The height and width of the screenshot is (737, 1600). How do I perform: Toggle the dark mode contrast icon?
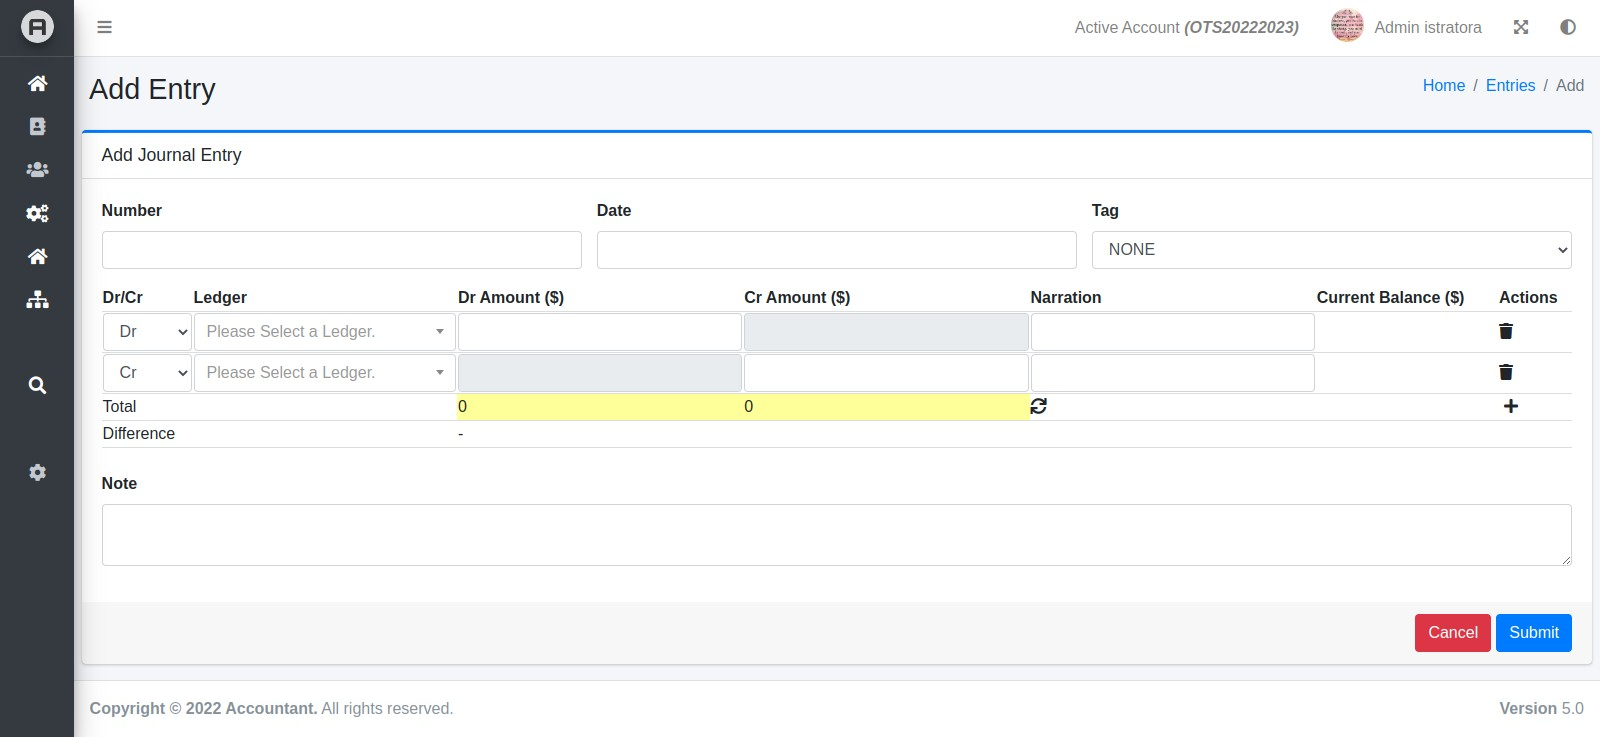[1568, 27]
